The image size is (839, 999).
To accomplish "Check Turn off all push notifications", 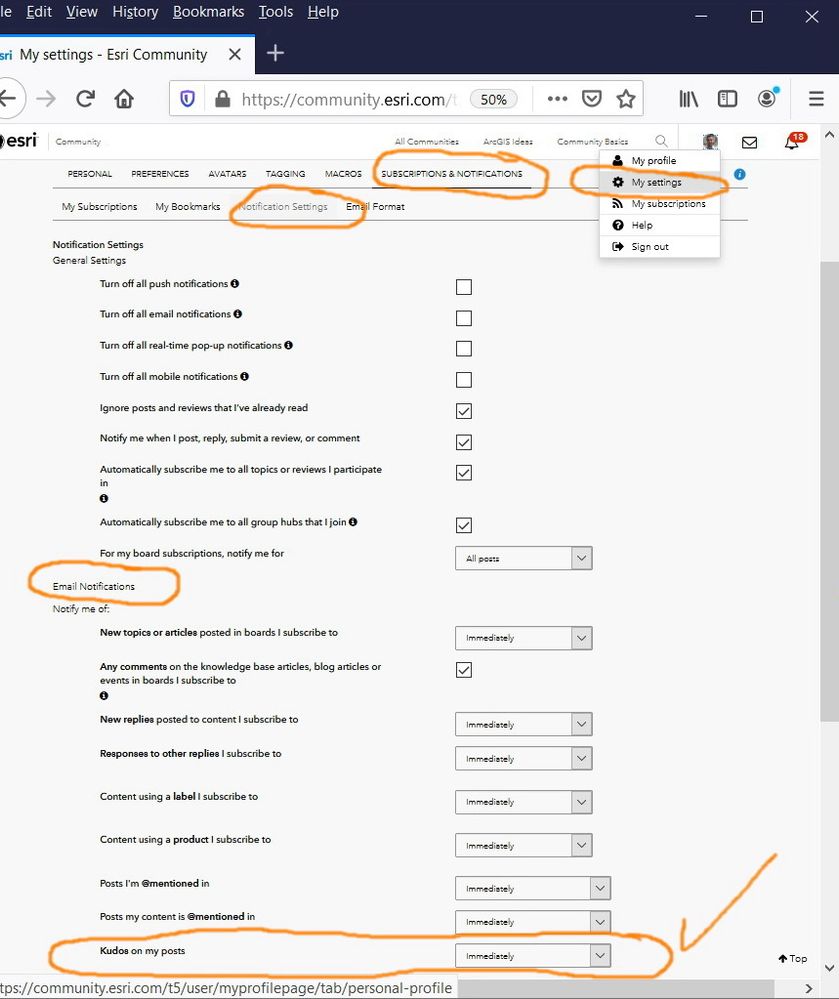I will click(x=464, y=287).
